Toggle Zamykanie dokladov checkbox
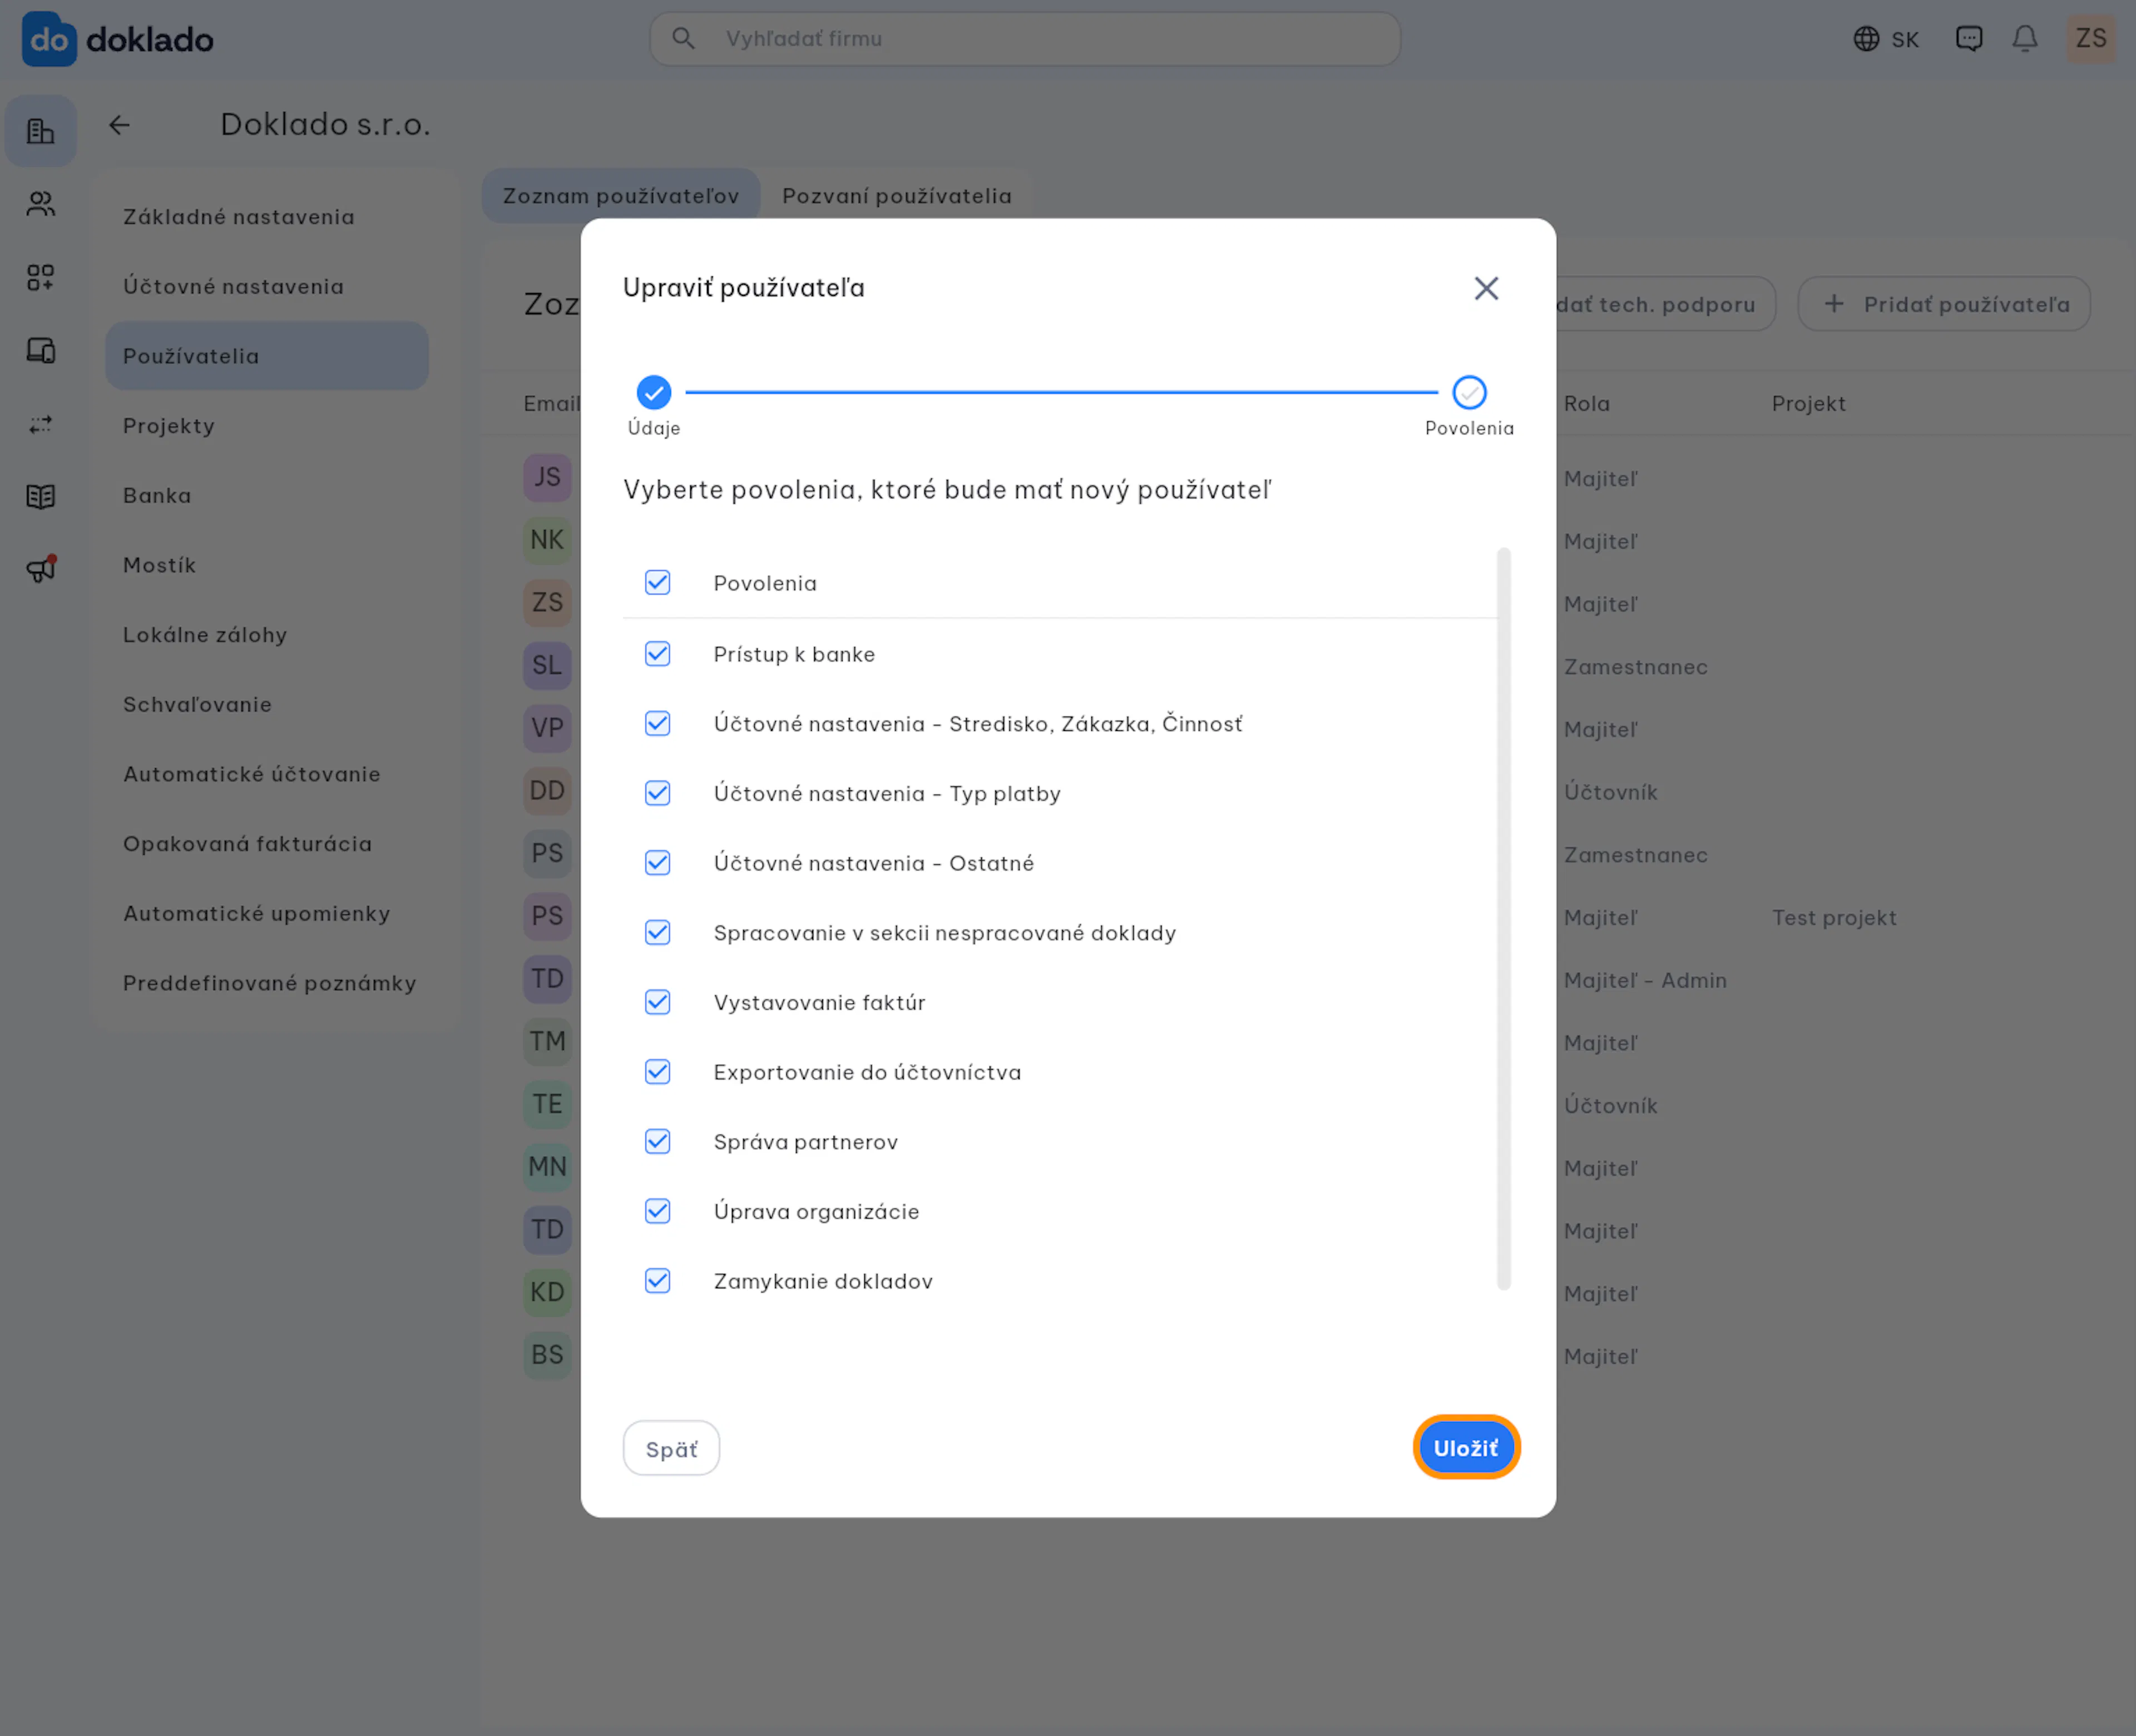This screenshot has height=1736, width=2136. click(657, 1281)
